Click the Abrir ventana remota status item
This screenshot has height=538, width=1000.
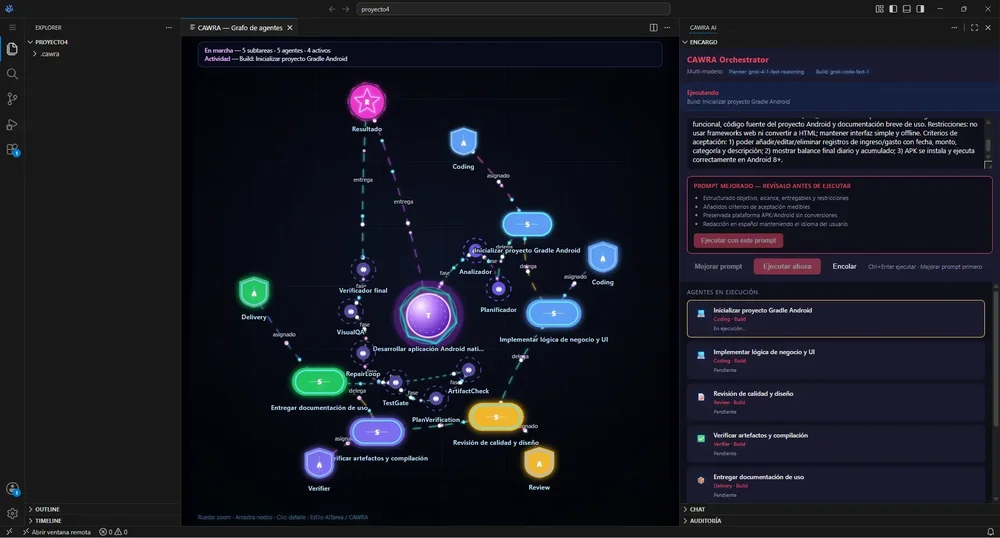[x=57, y=532]
